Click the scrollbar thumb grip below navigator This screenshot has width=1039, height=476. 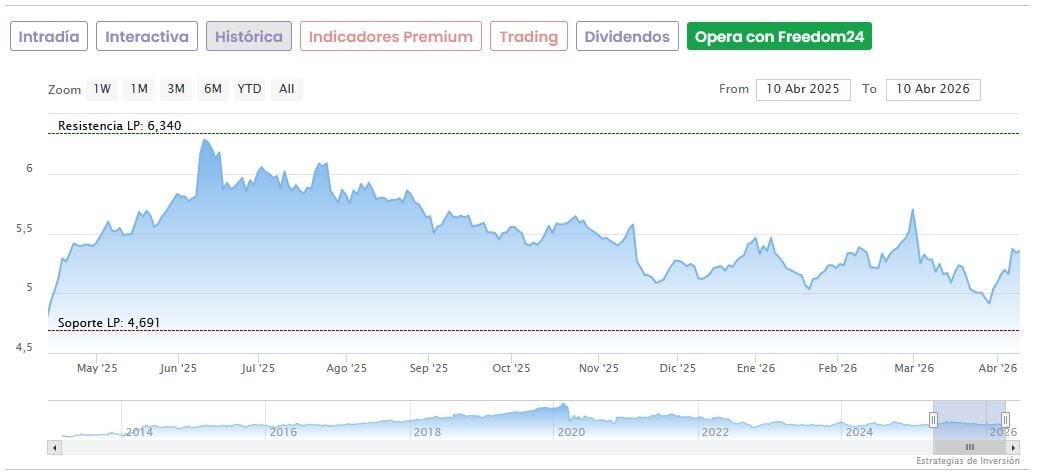coord(969,447)
